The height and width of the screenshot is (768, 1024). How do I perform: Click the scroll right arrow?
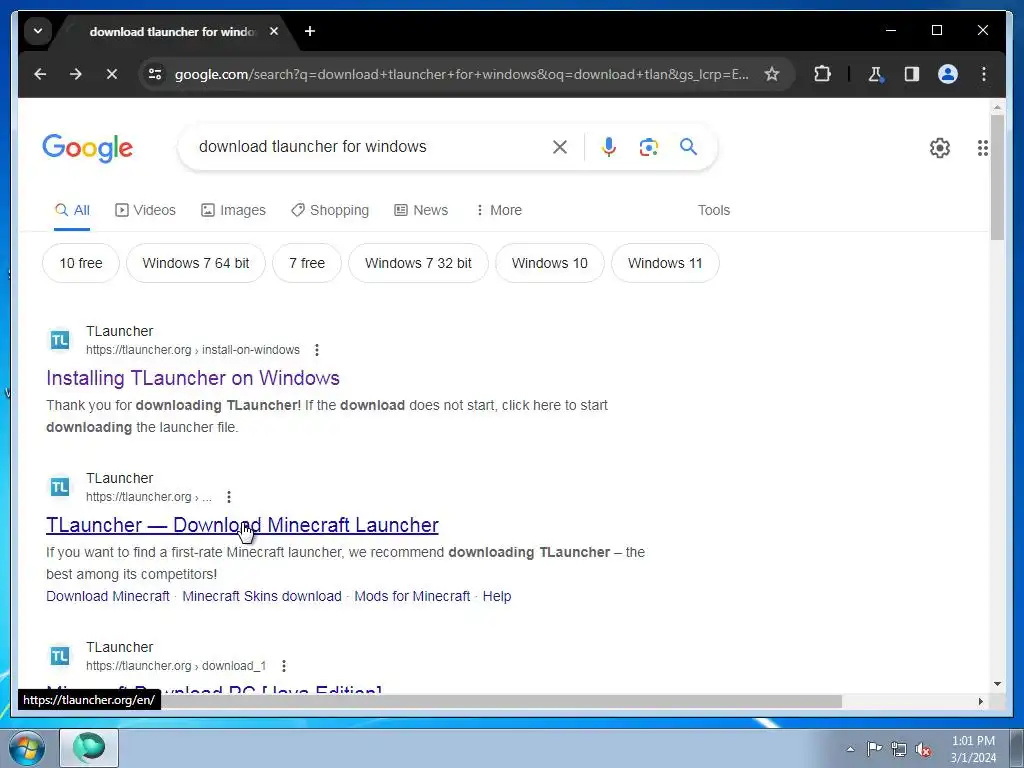click(980, 701)
